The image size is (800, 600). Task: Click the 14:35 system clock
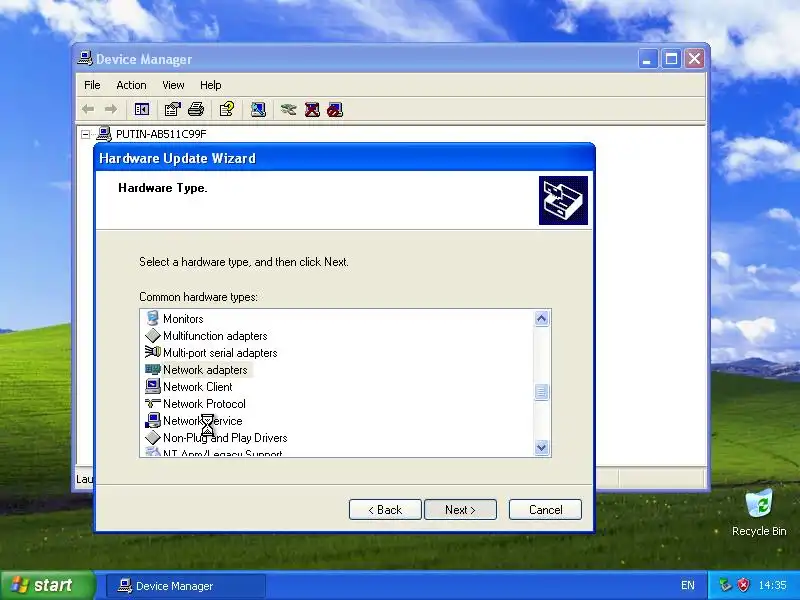[x=772, y=585]
